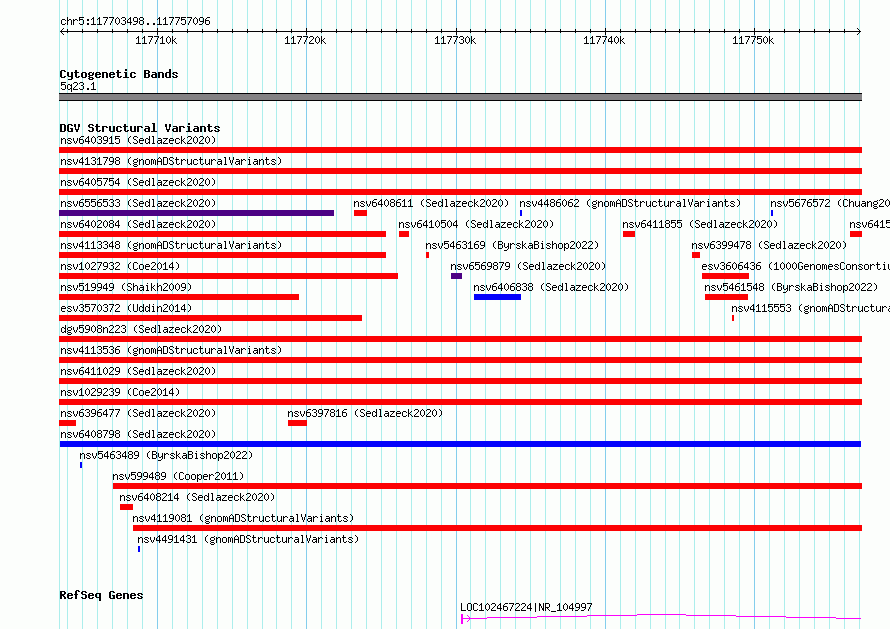Click the 117730k ruler position
This screenshot has width=890, height=629.
click(455, 40)
